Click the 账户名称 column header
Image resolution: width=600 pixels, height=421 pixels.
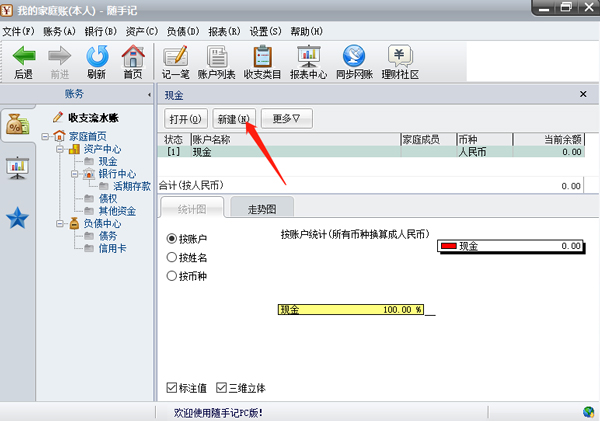tap(296, 139)
